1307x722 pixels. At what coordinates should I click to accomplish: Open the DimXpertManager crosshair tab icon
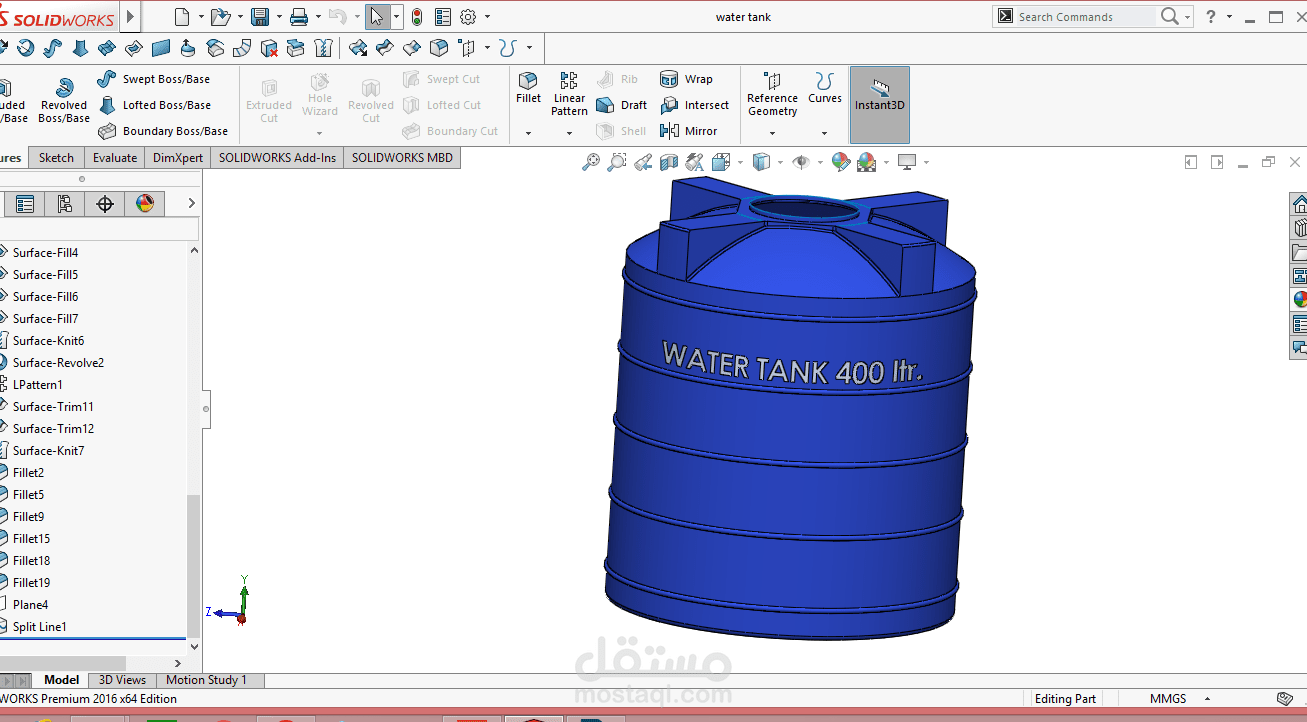(105, 204)
